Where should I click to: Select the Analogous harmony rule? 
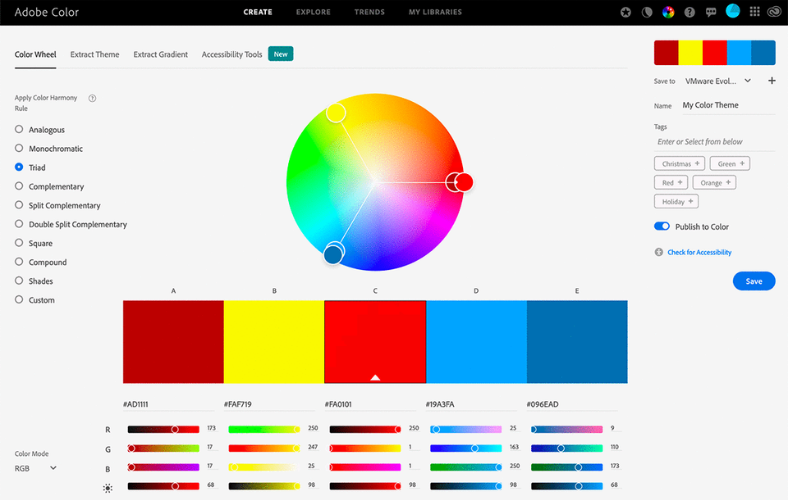pos(19,129)
